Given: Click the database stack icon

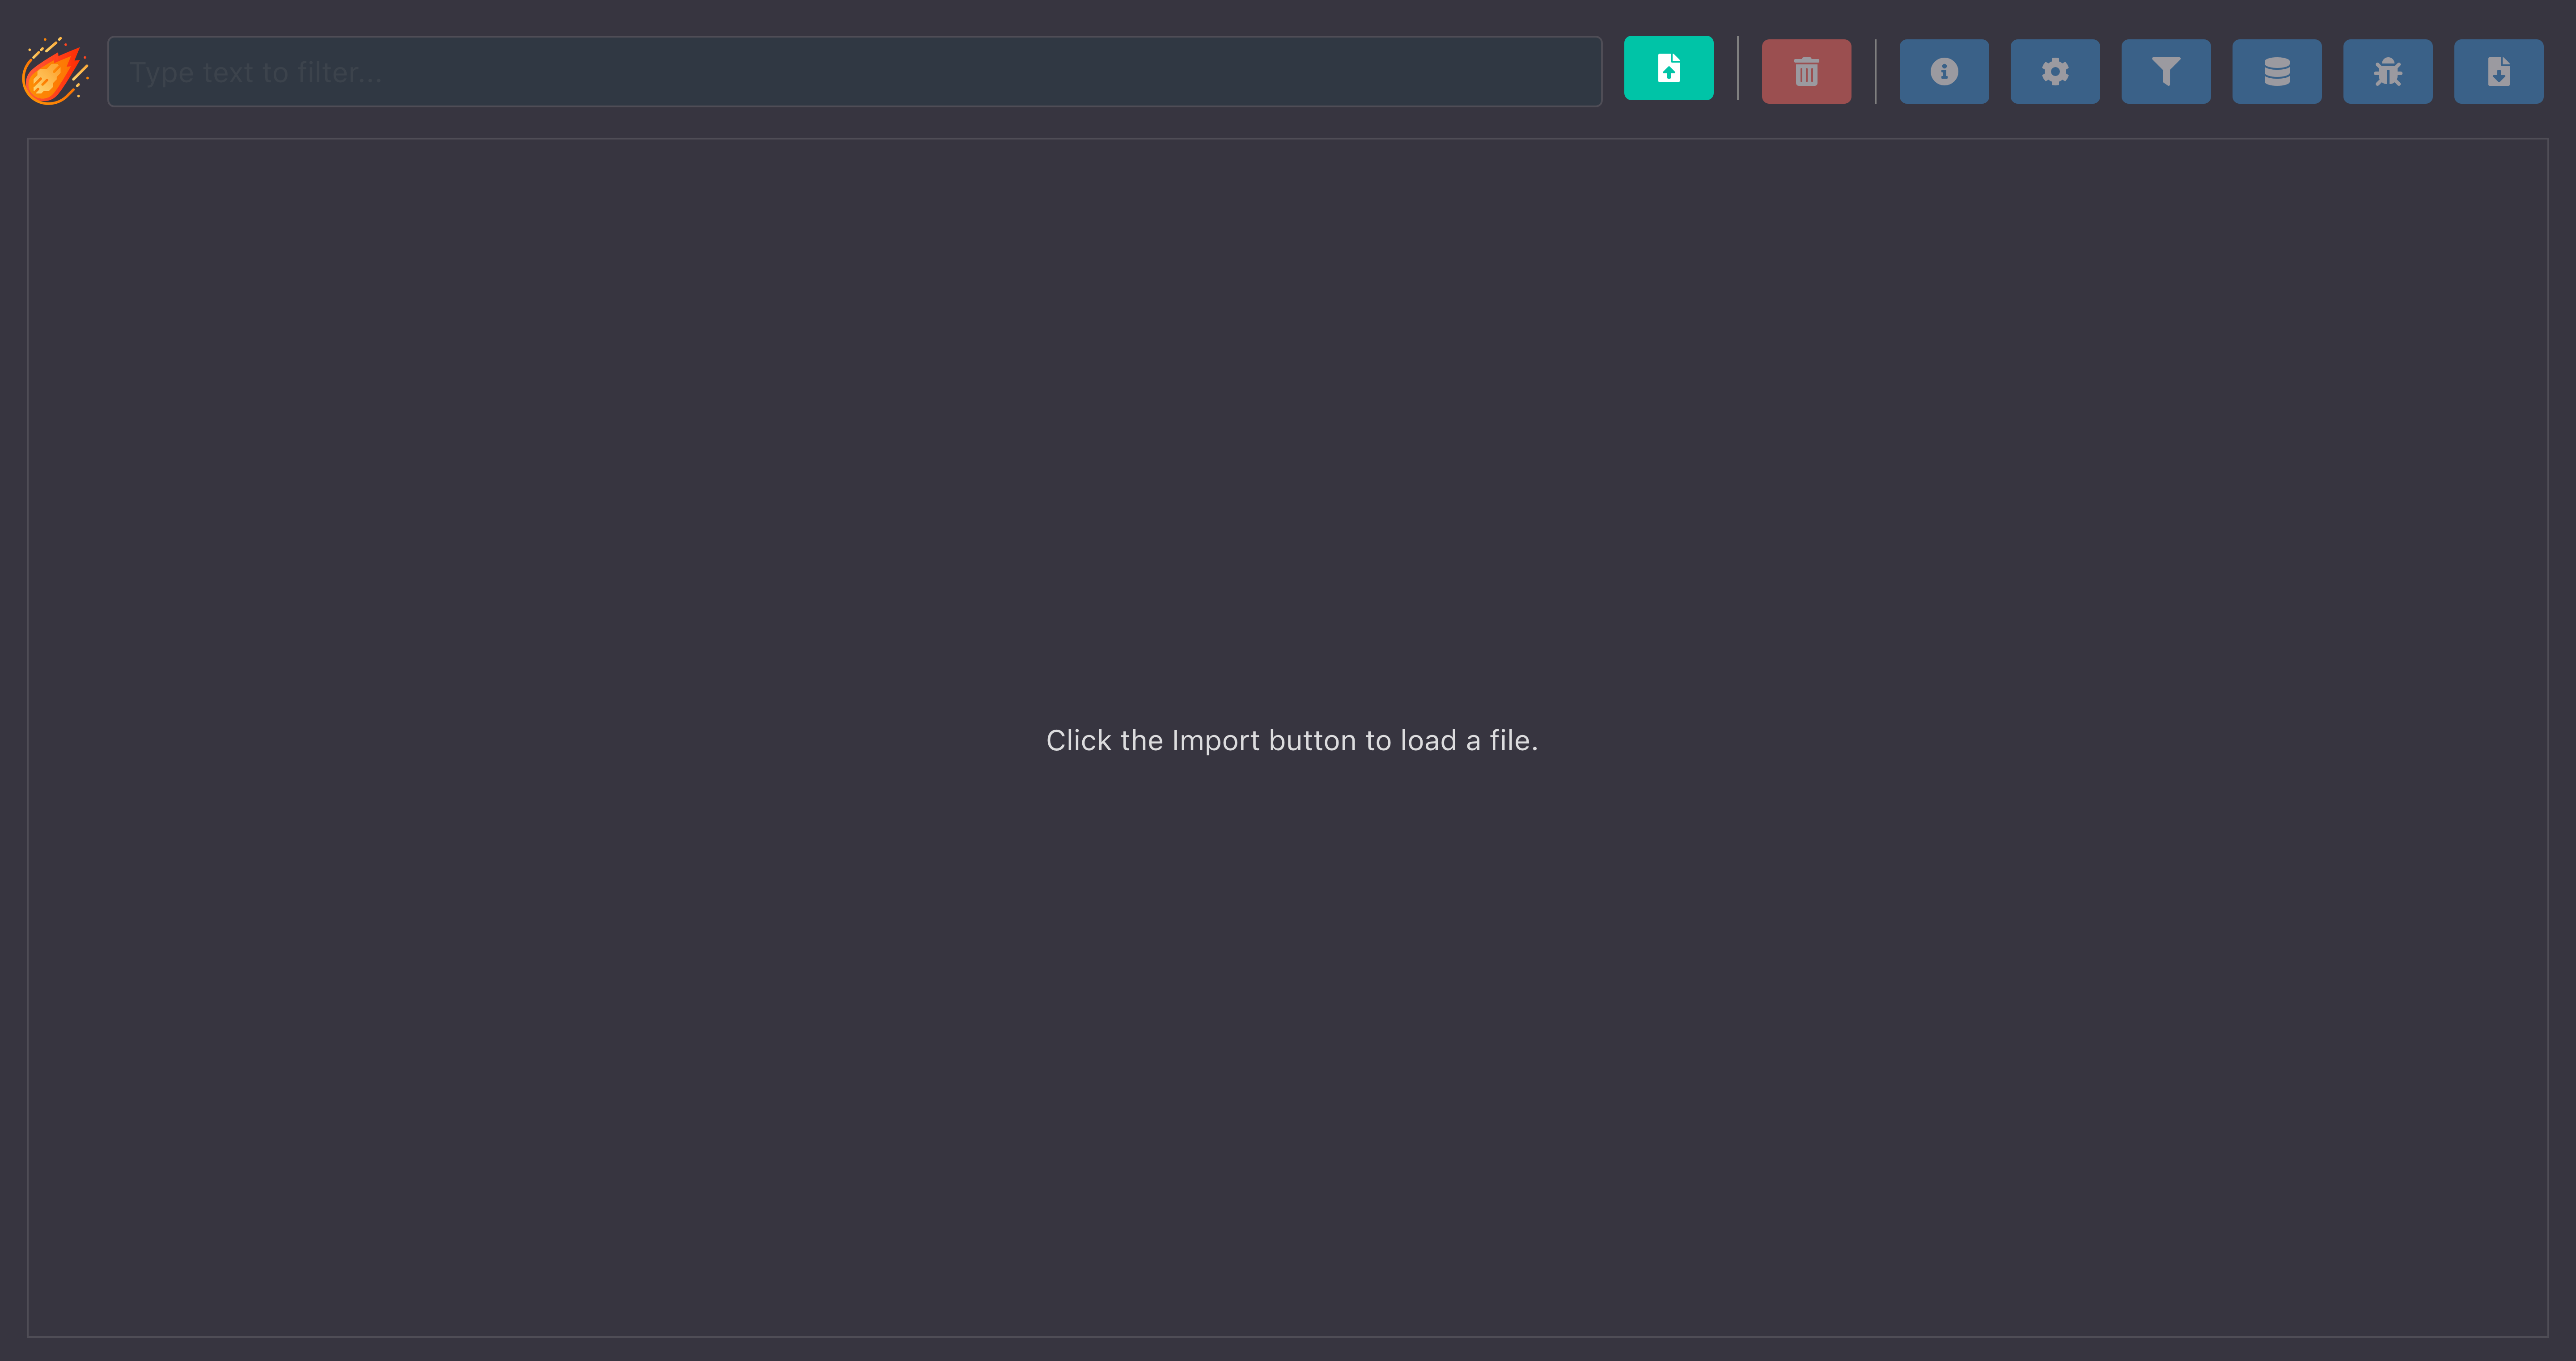Looking at the screenshot, I should point(2277,72).
